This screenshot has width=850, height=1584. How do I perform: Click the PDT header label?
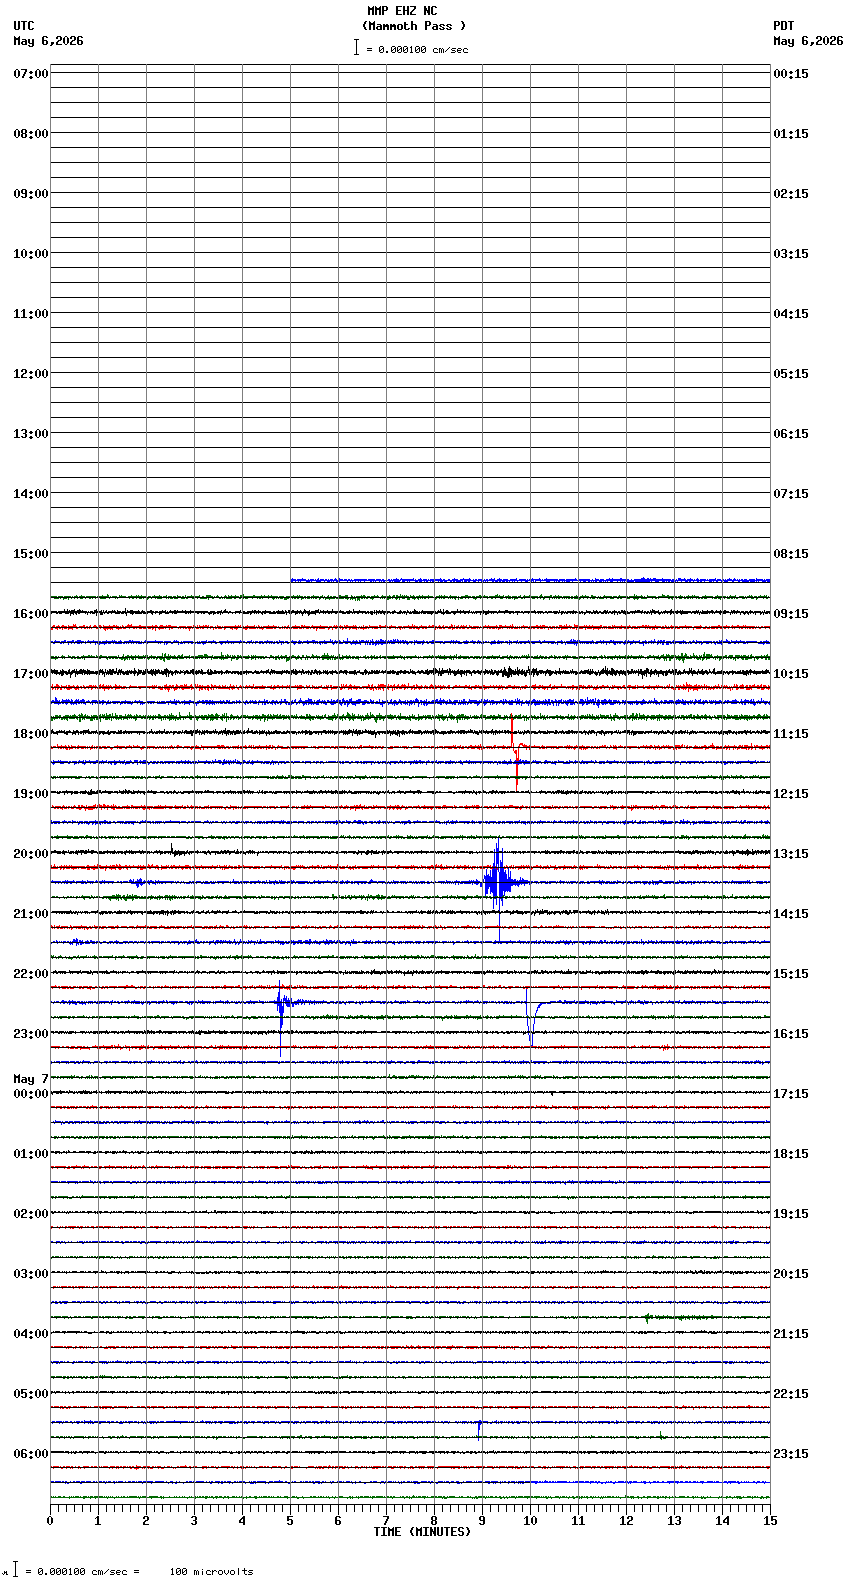(x=783, y=26)
